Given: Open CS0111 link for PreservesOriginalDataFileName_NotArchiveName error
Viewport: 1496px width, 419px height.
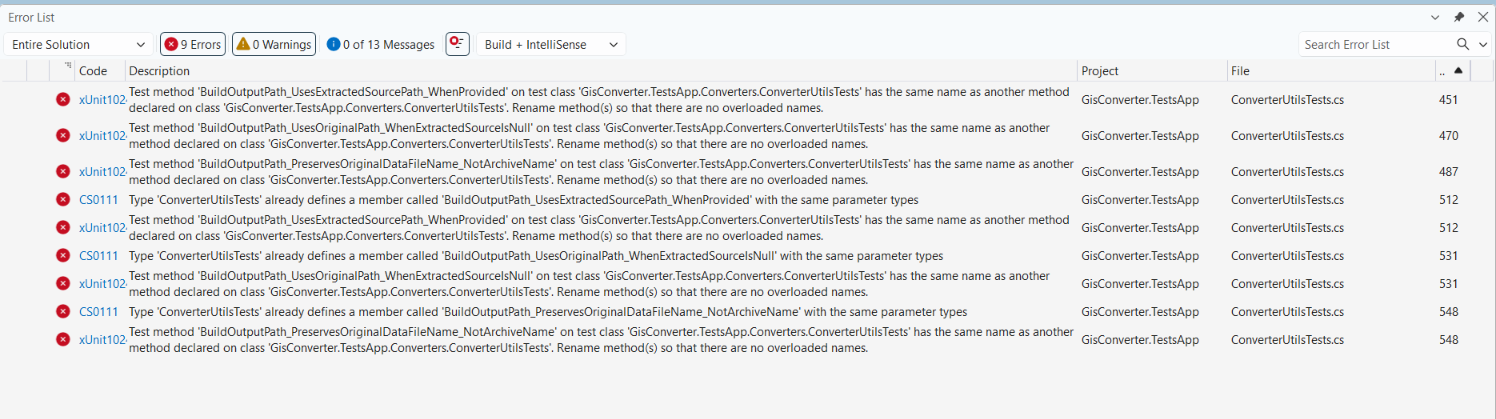Looking at the screenshot, I should 98,312.
